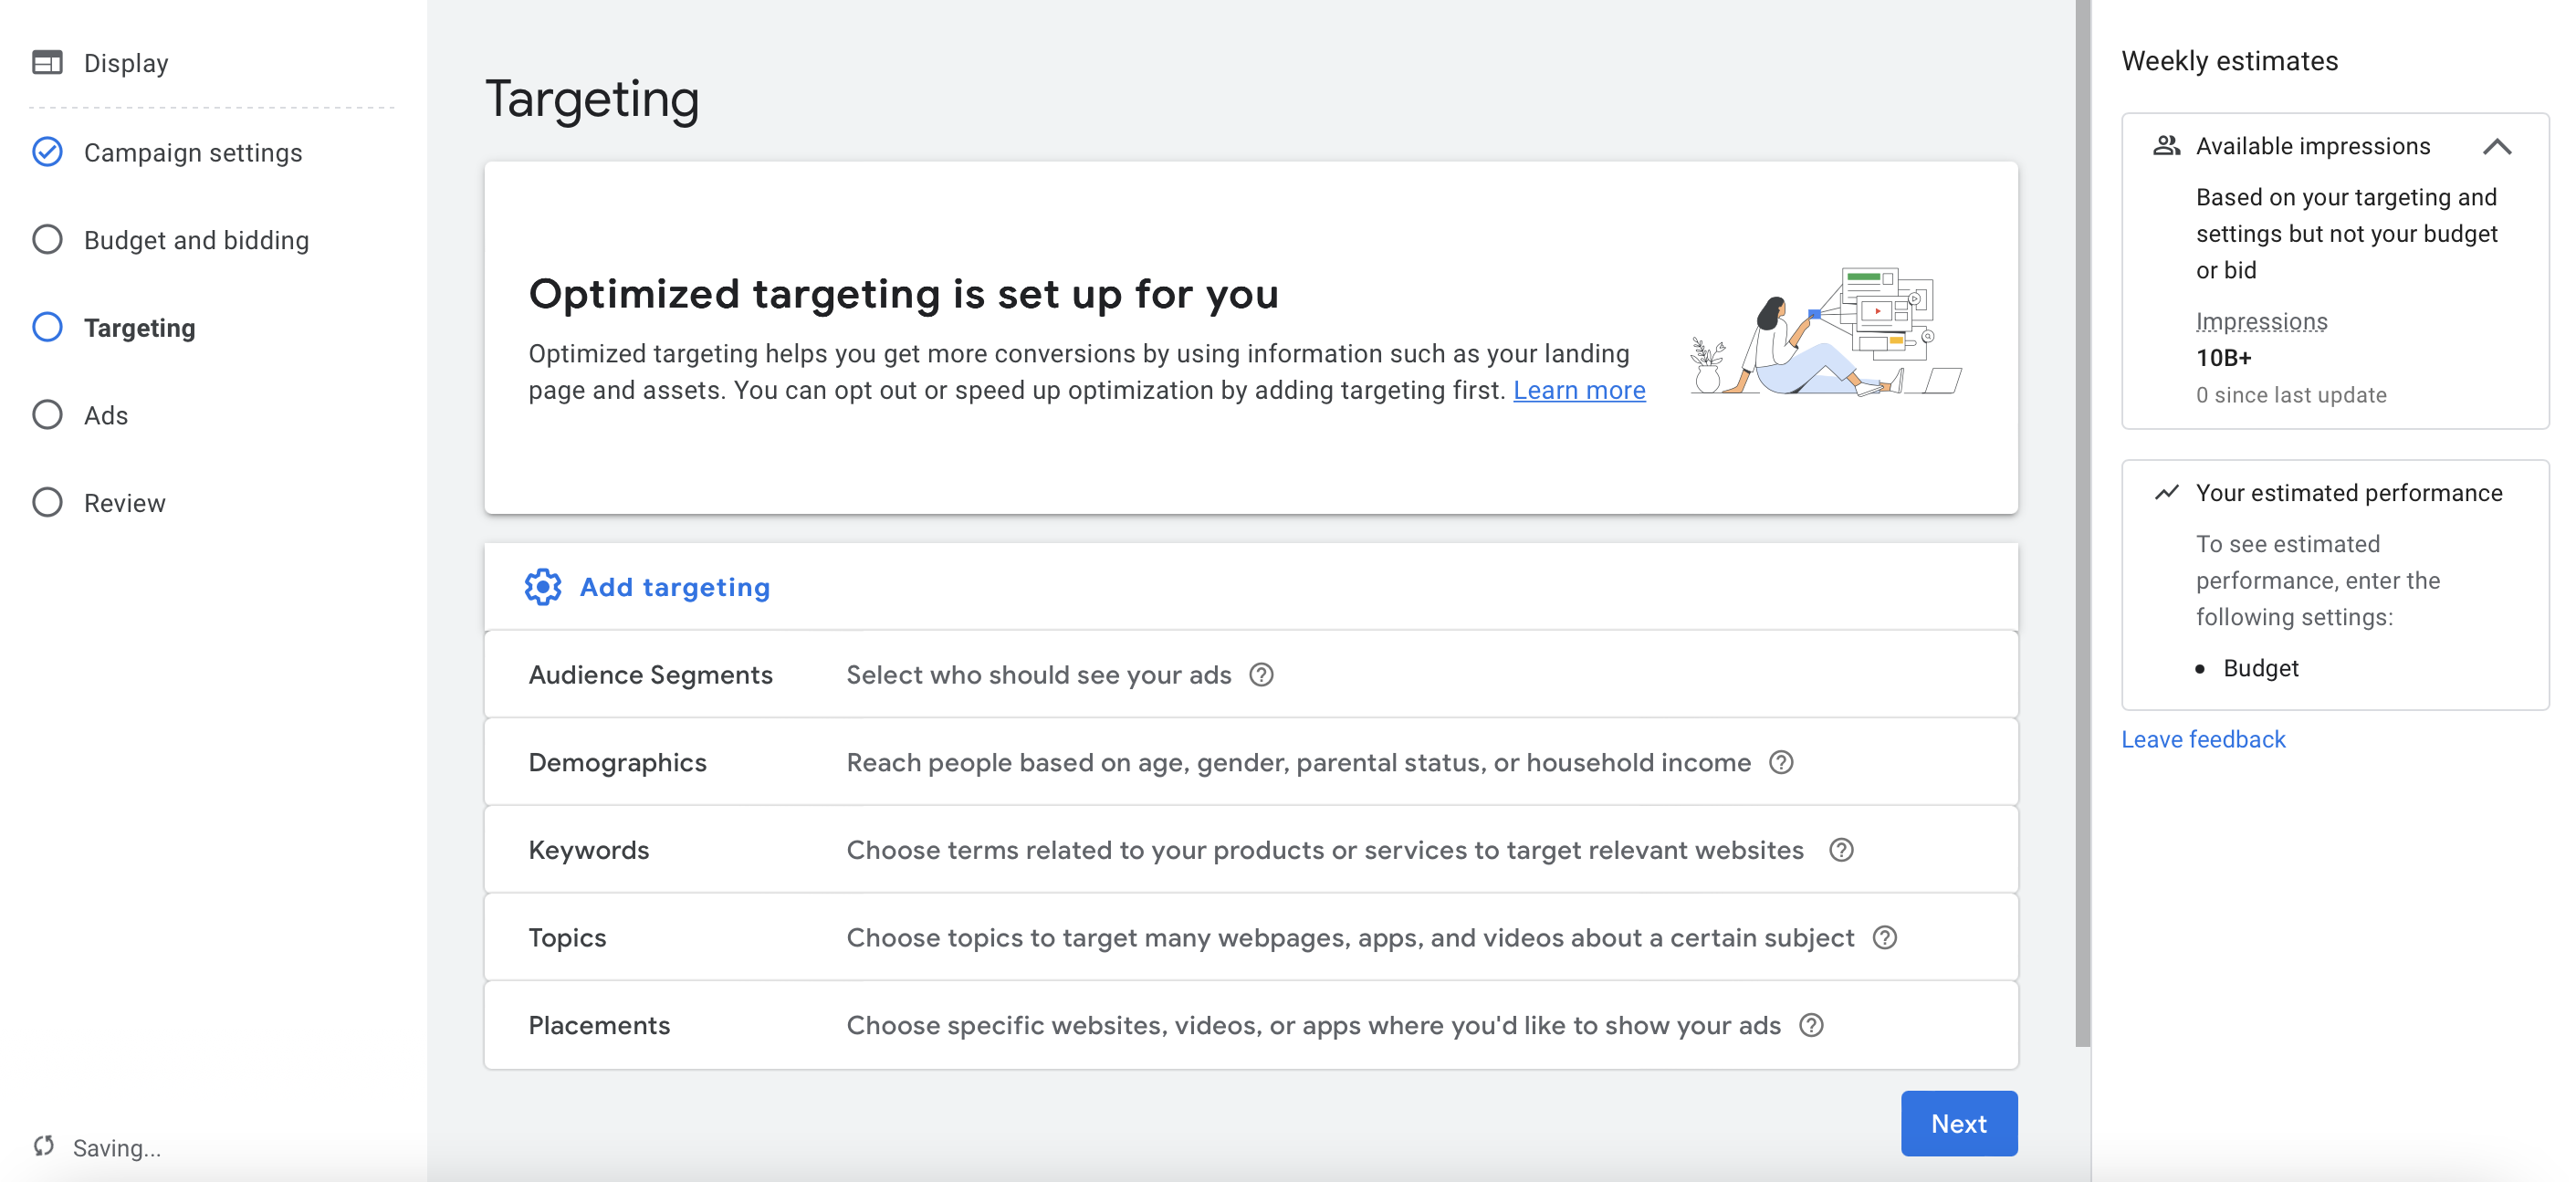Go to Budget and bidding step
This screenshot has width=2576, height=1182.
(197, 240)
